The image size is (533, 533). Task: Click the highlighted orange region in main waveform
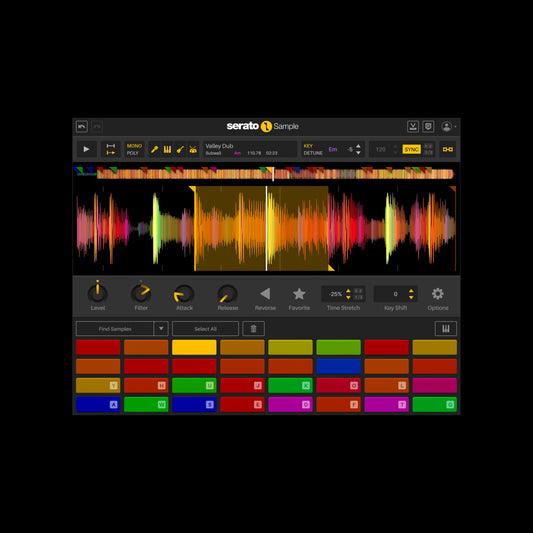[261, 228]
